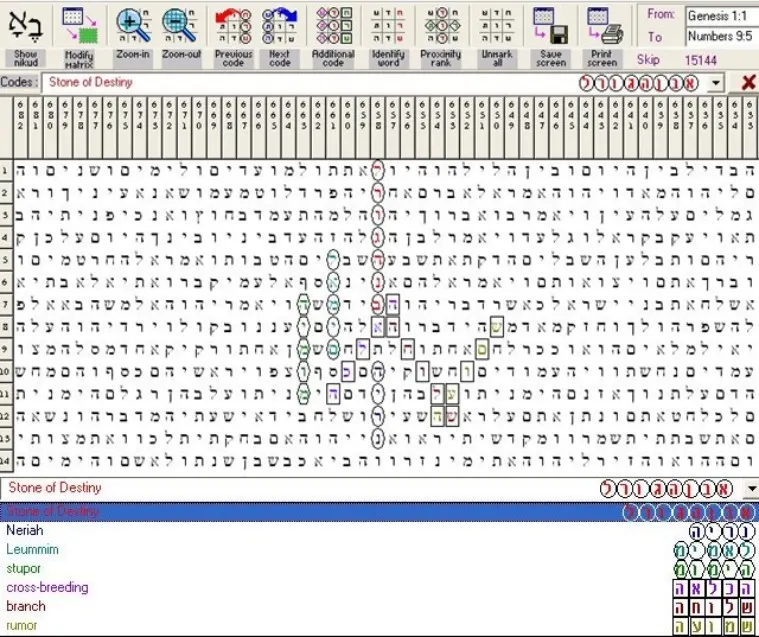Click column header 682
This screenshot has width=759, height=637.
tap(20, 127)
